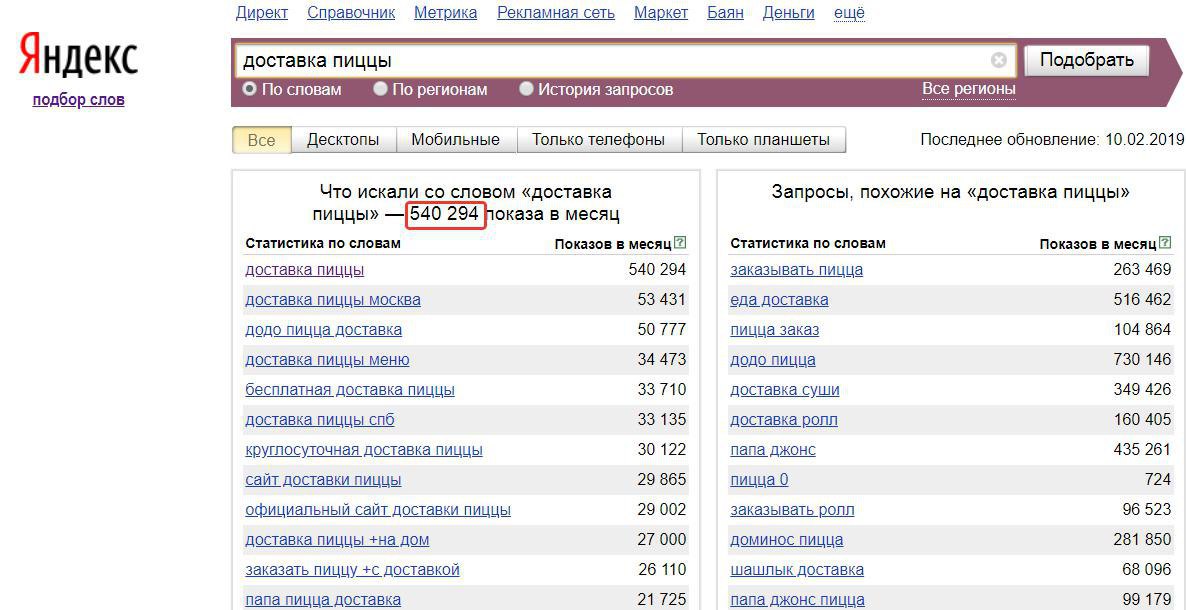Click the подбор слов link
This screenshot has width=1186, height=610.
pyautogui.click(x=79, y=99)
